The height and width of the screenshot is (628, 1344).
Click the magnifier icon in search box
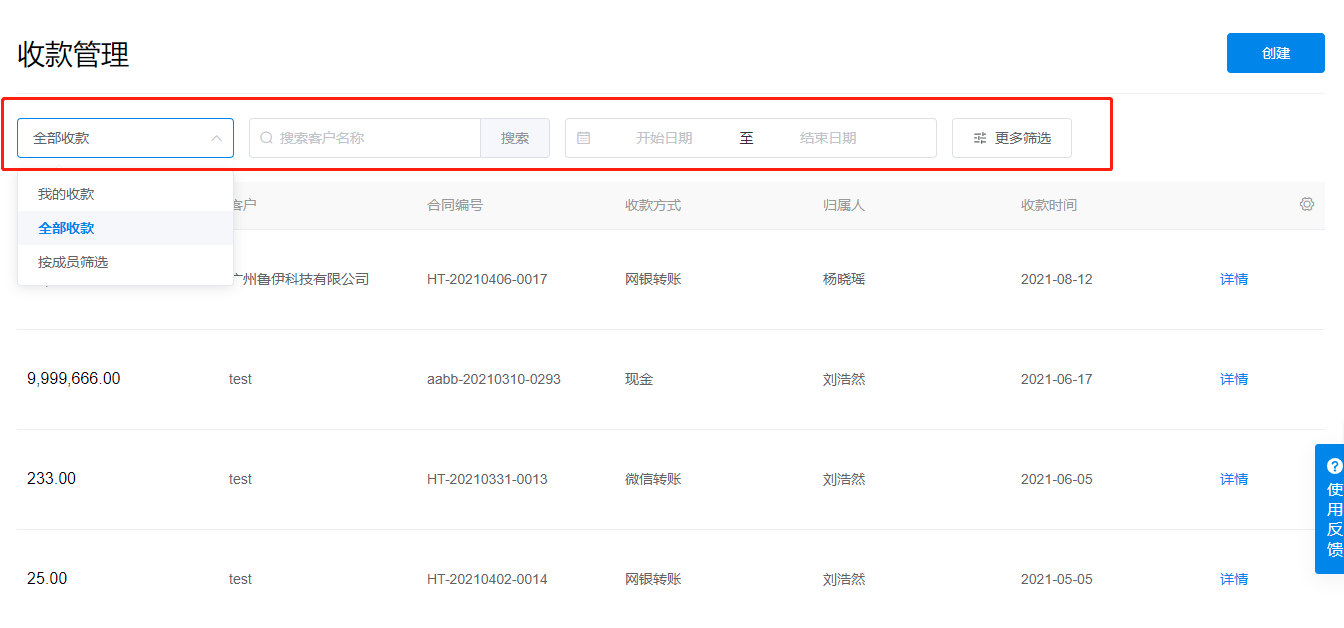coord(267,138)
